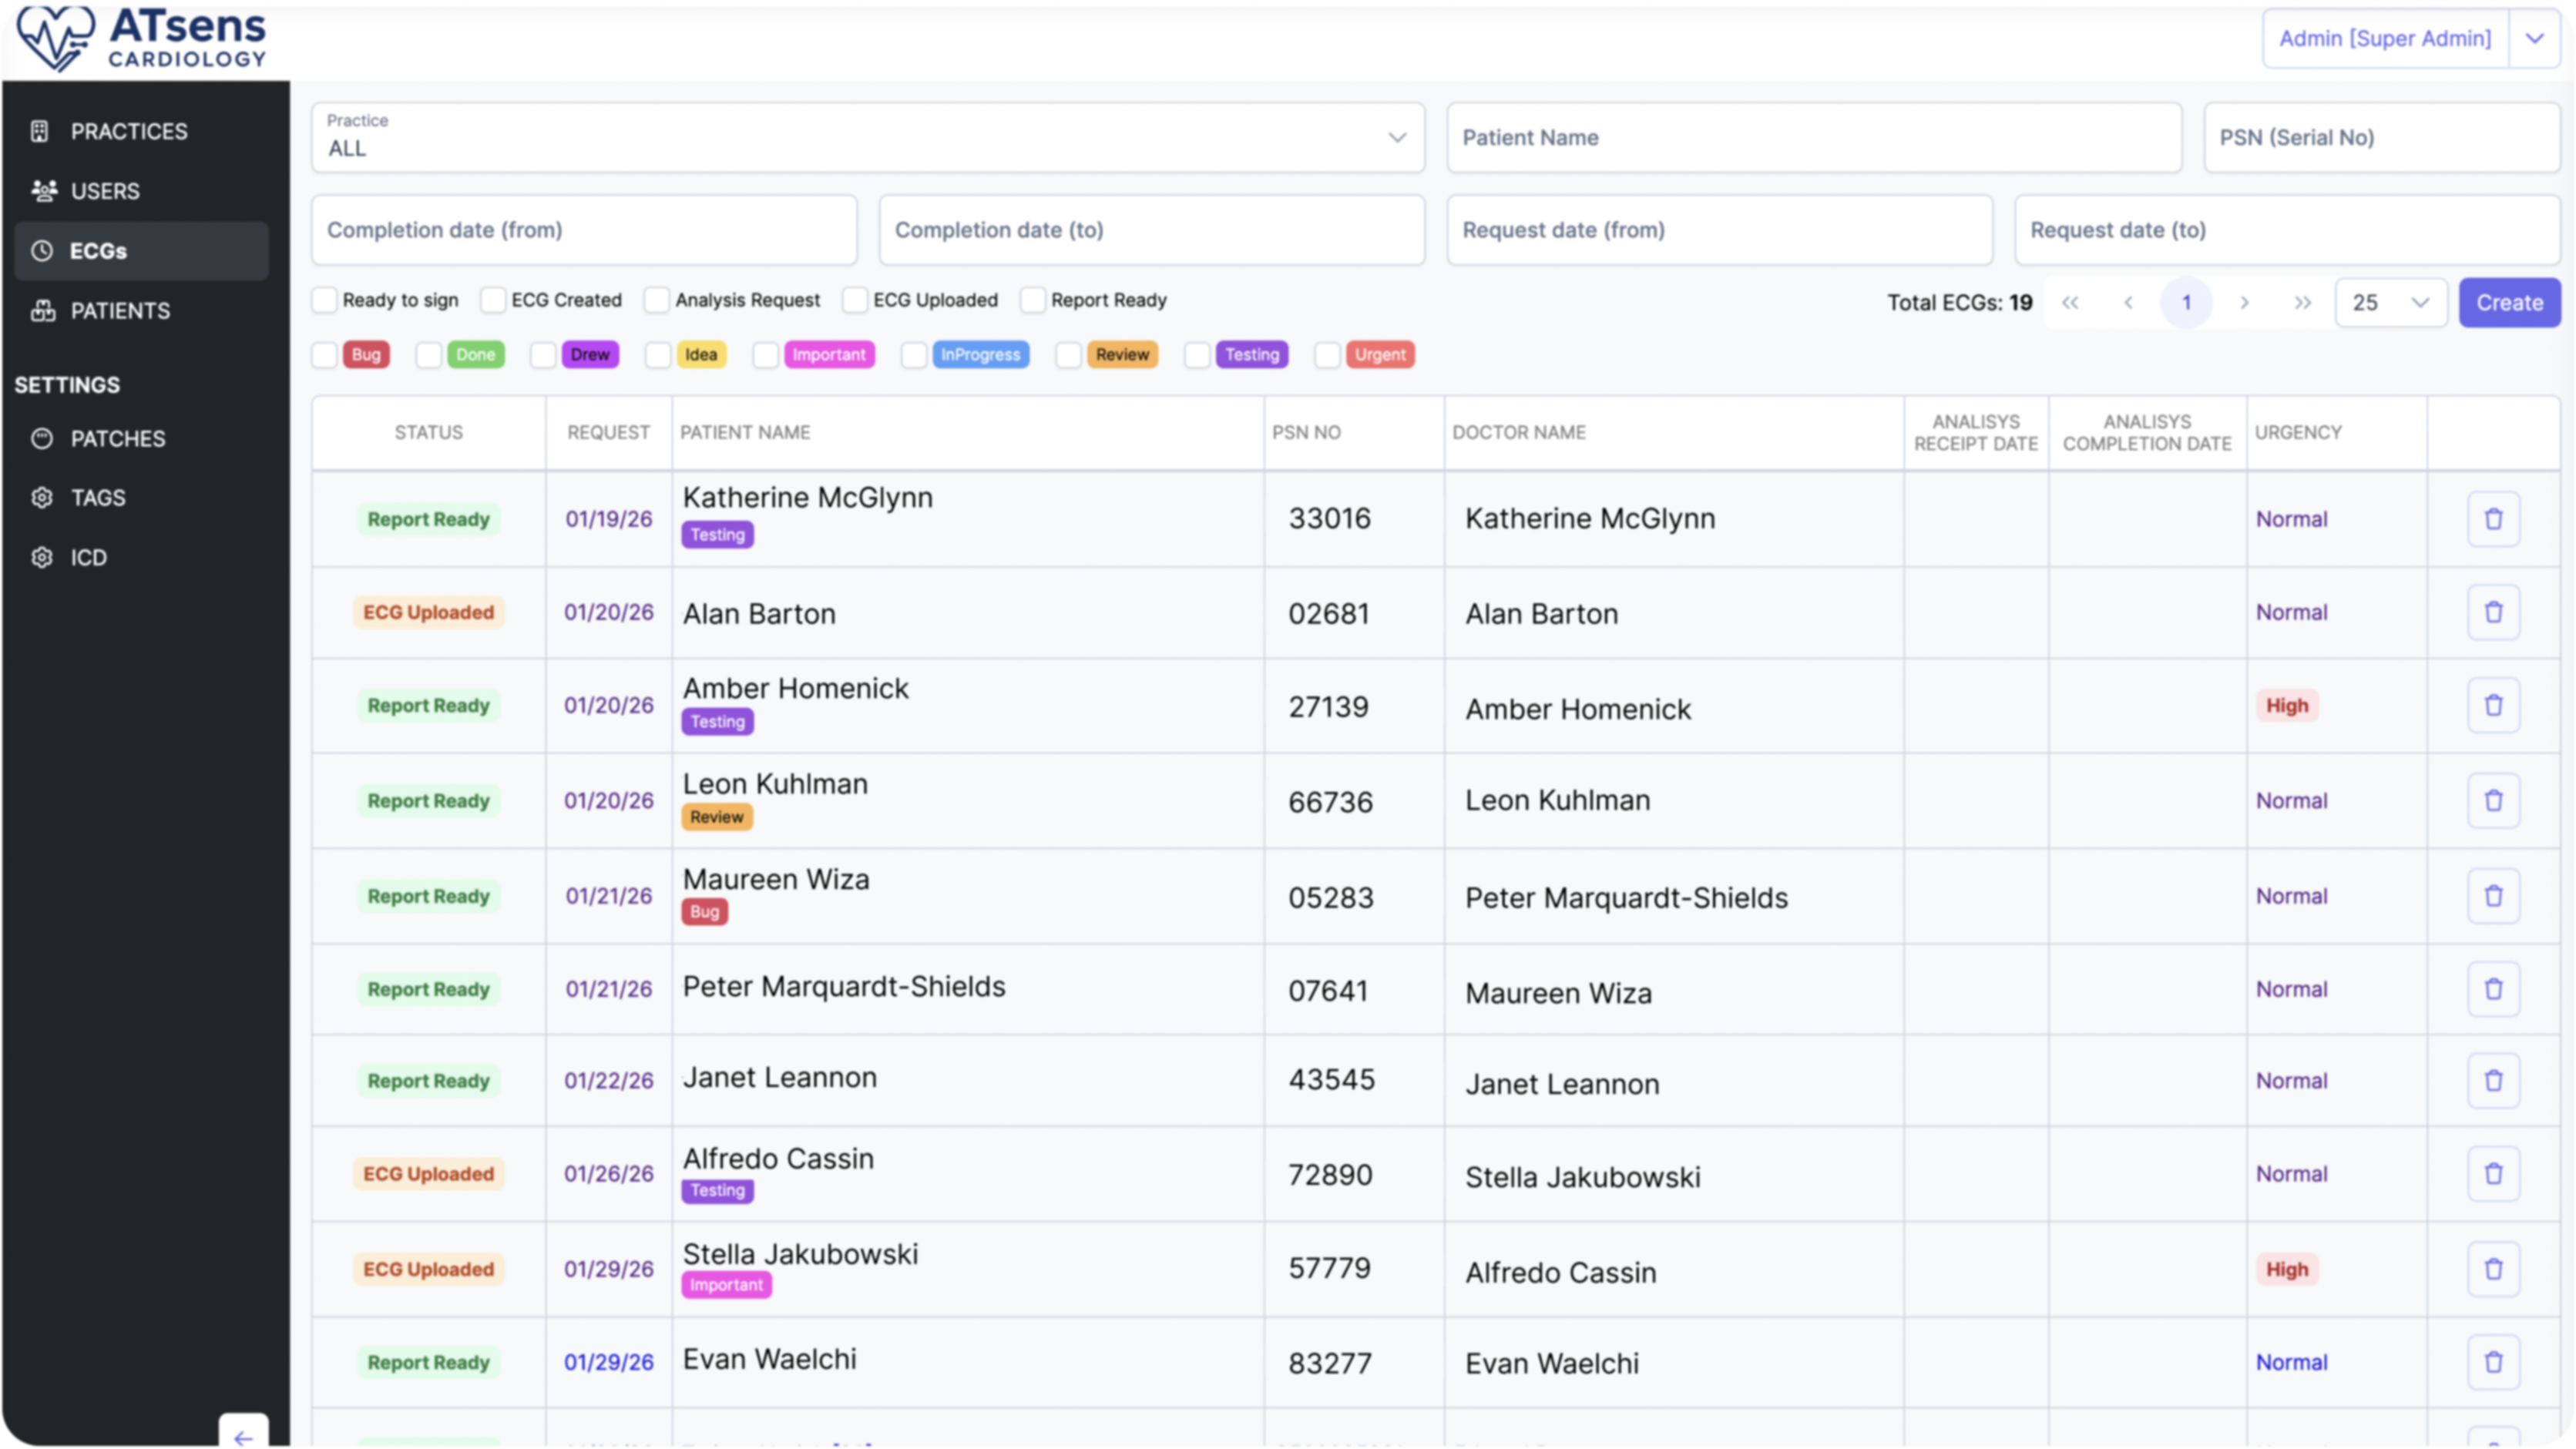Check the ECG Uploaded filter
This screenshot has width=2576, height=1449.
point(855,300)
